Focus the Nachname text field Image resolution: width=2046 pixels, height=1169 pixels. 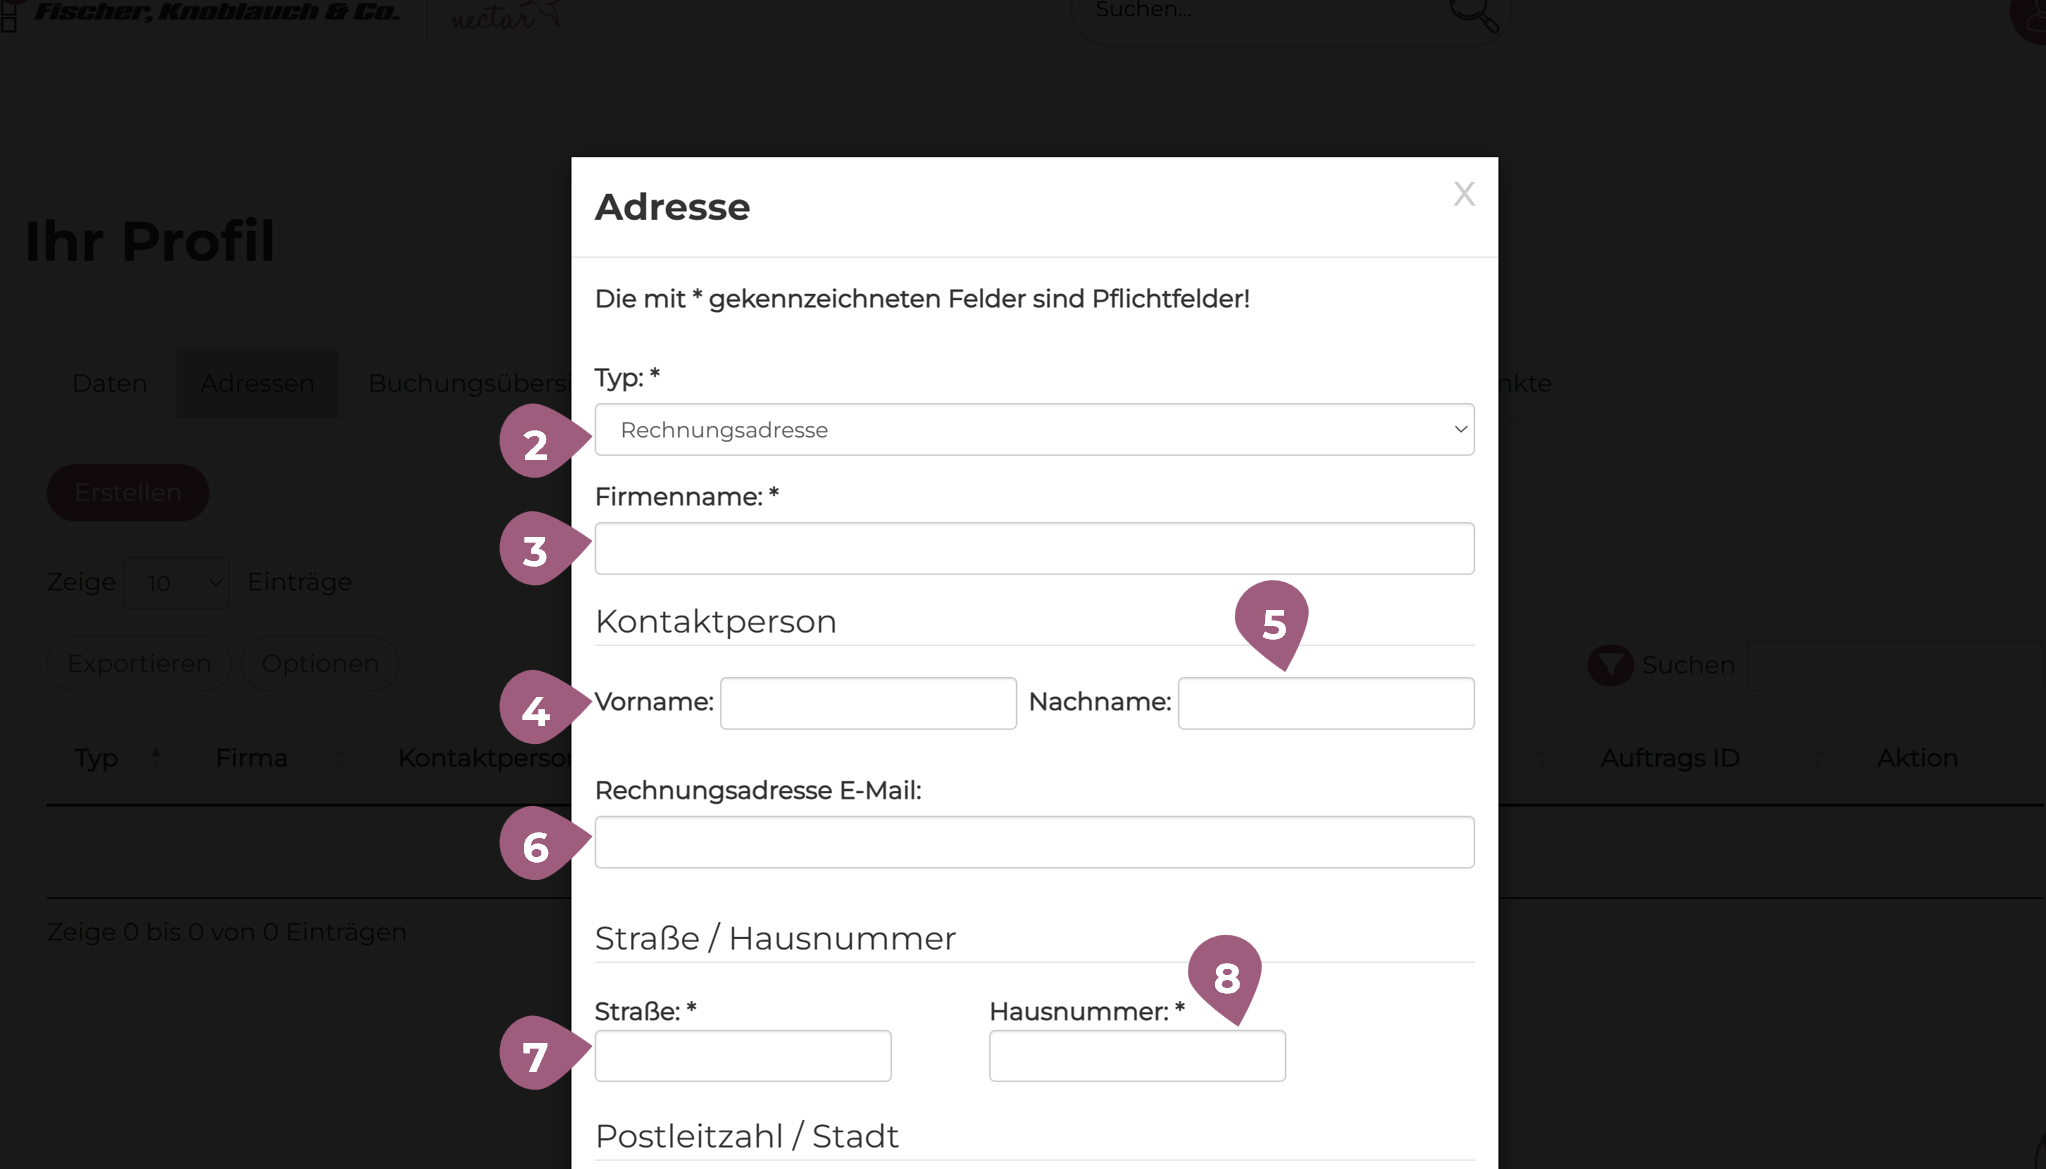pyautogui.click(x=1325, y=703)
